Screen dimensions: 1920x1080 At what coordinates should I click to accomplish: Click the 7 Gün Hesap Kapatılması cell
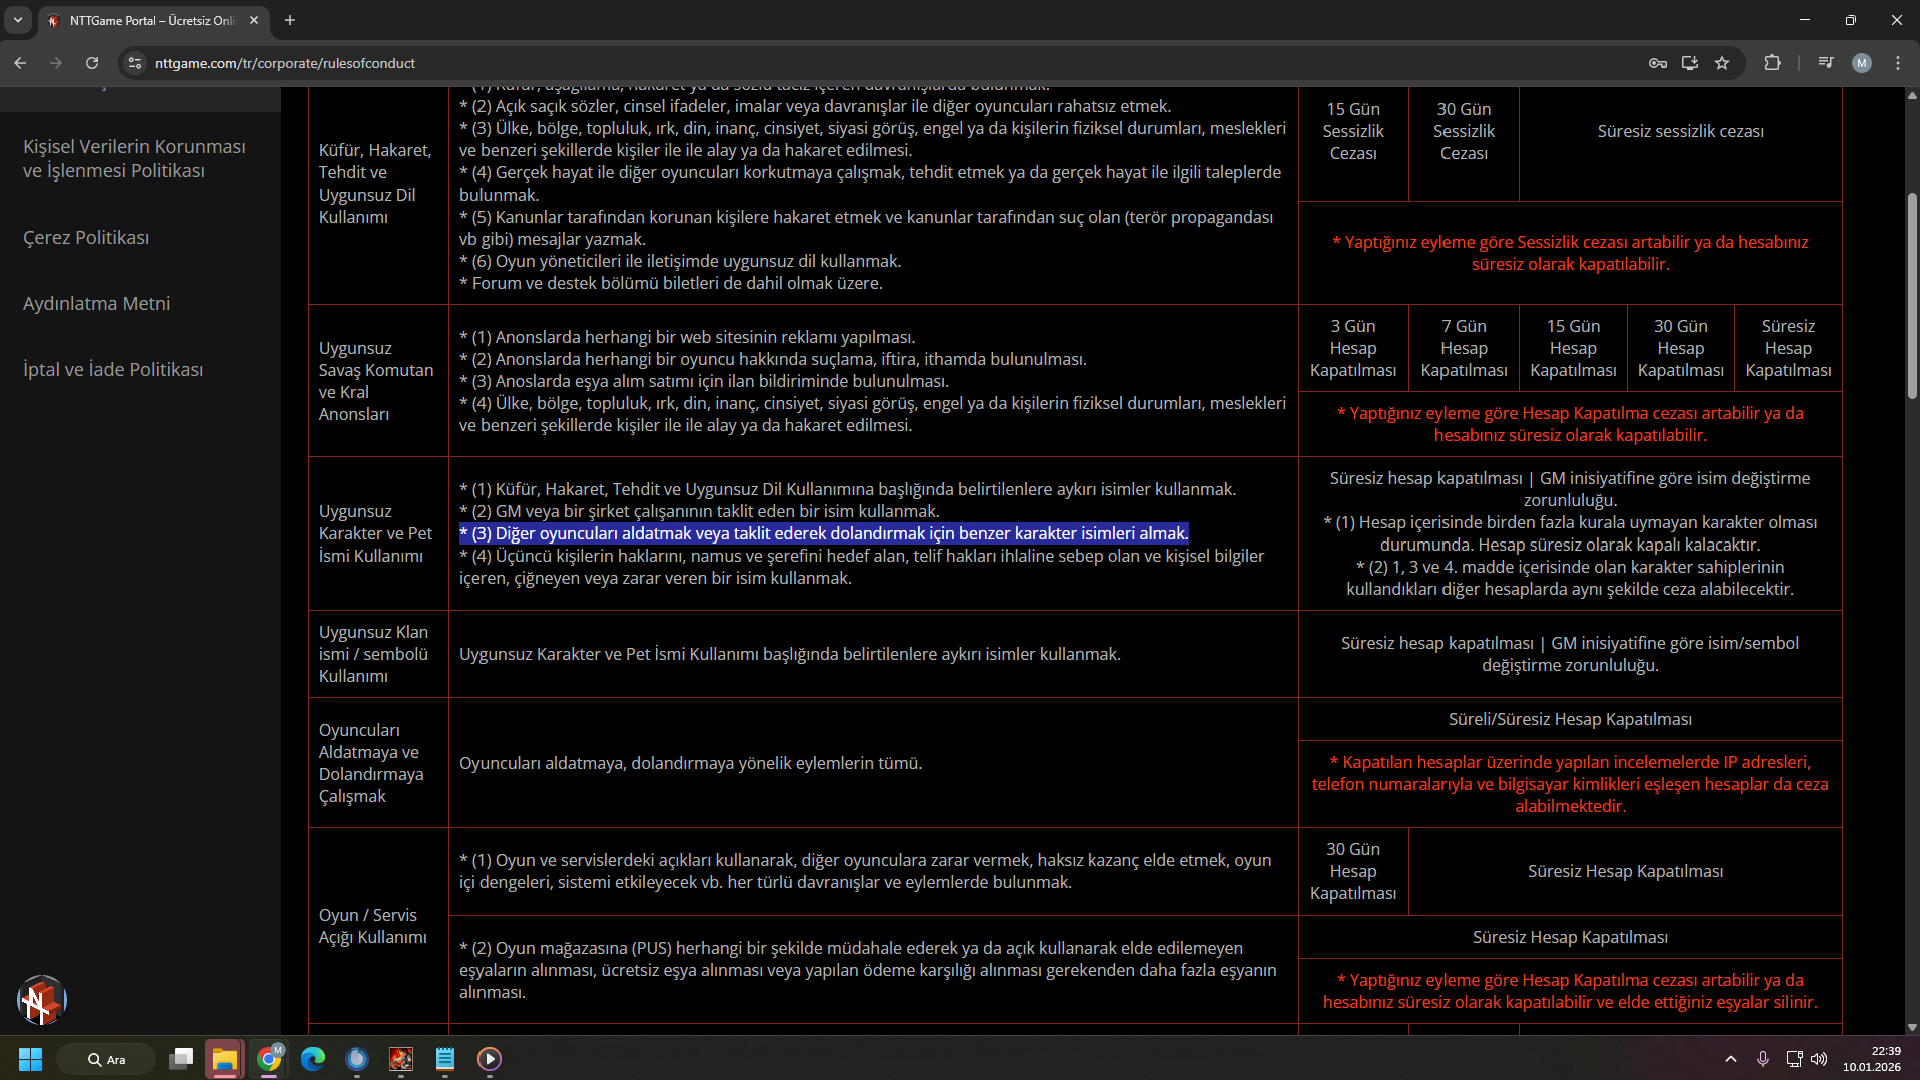click(x=1464, y=348)
